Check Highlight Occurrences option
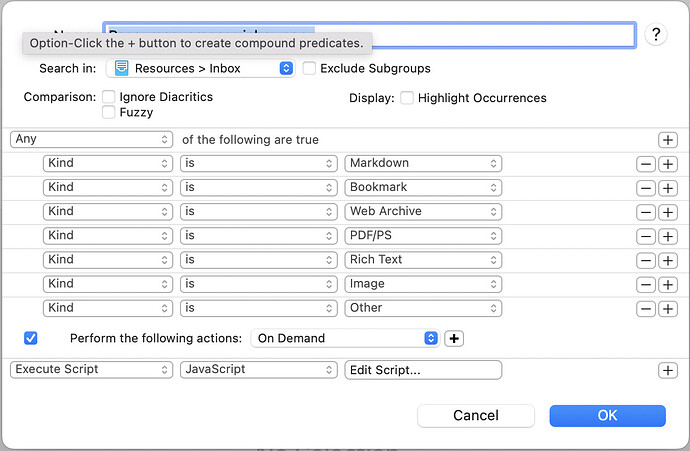Viewport: 690px width, 451px height. [407, 98]
